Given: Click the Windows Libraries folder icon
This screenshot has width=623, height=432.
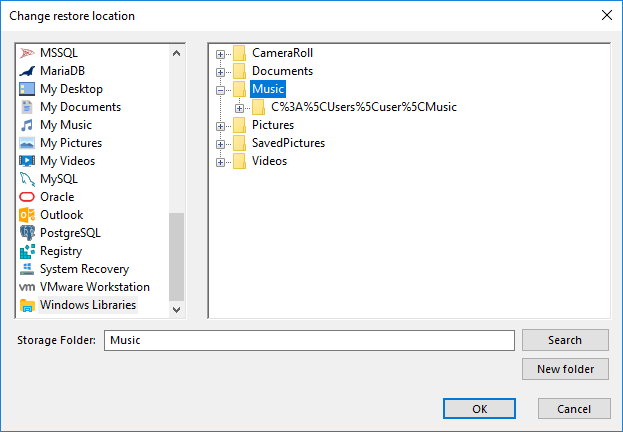Looking at the screenshot, I should pos(27,305).
